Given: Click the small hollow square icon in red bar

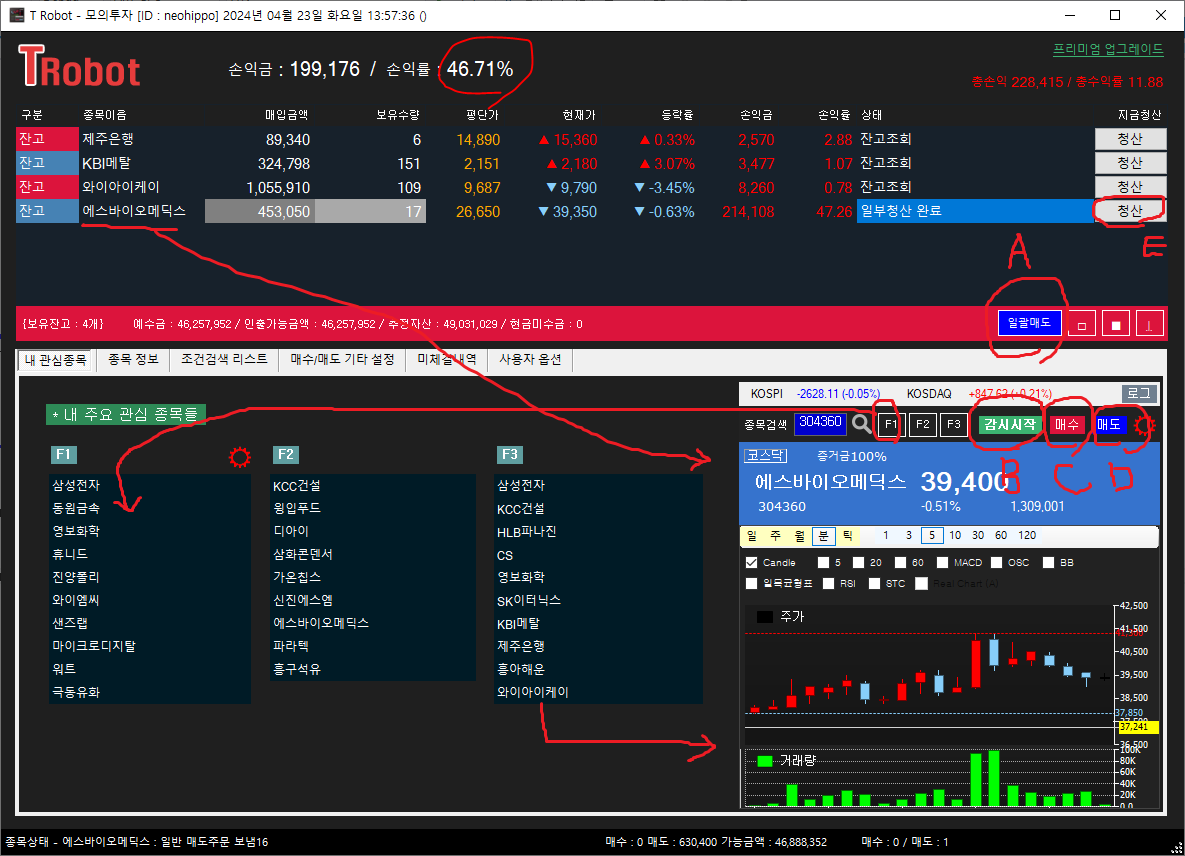Looking at the screenshot, I should click(1081, 324).
